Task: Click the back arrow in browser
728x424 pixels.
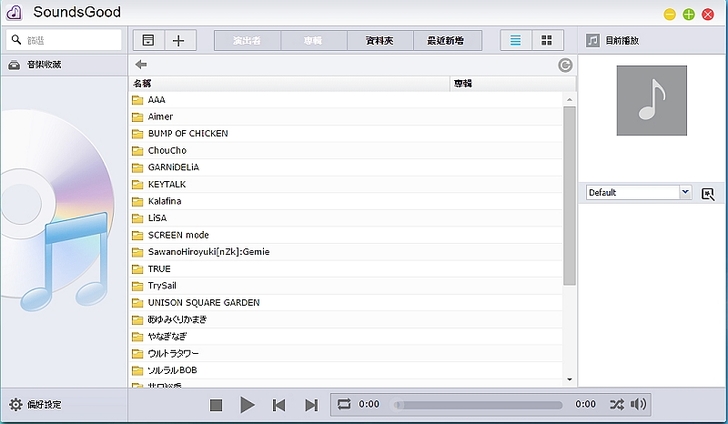Action: [x=141, y=65]
